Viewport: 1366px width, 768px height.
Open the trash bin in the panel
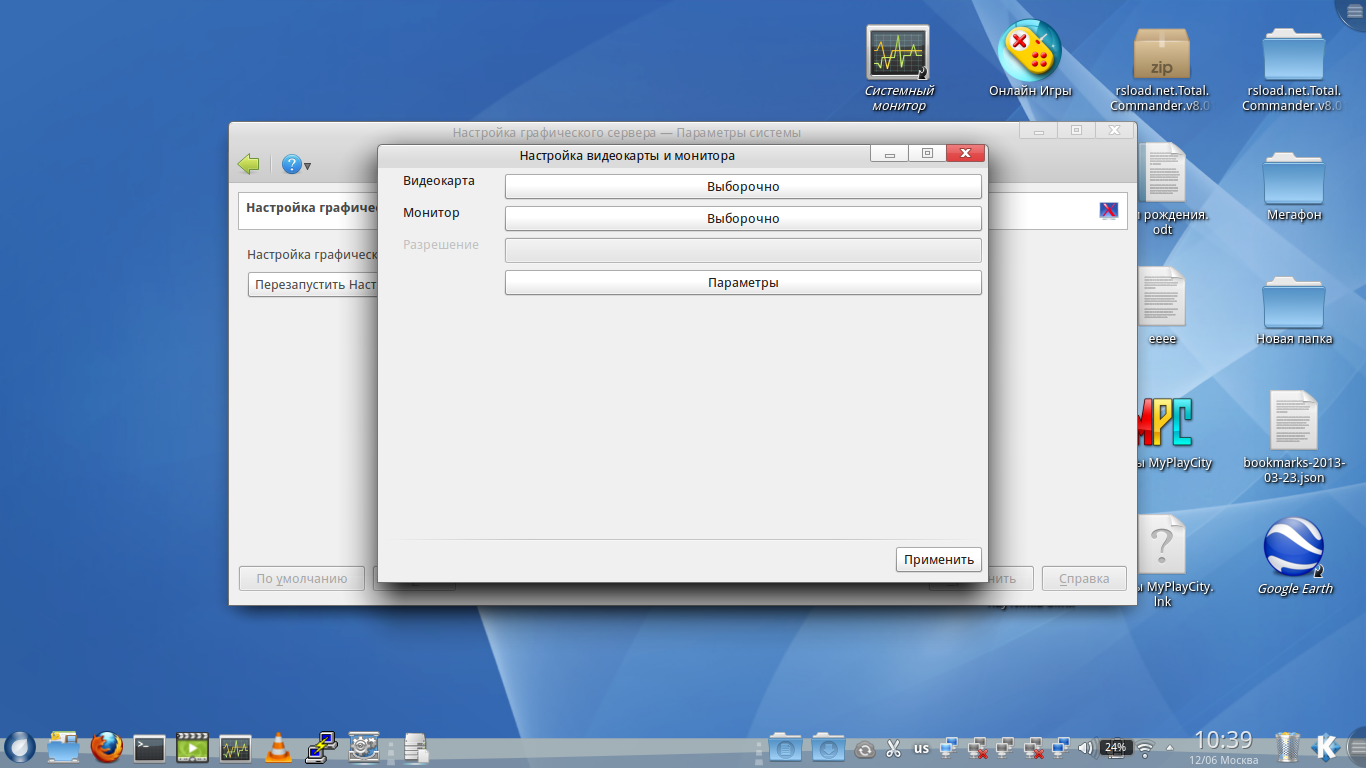1288,747
